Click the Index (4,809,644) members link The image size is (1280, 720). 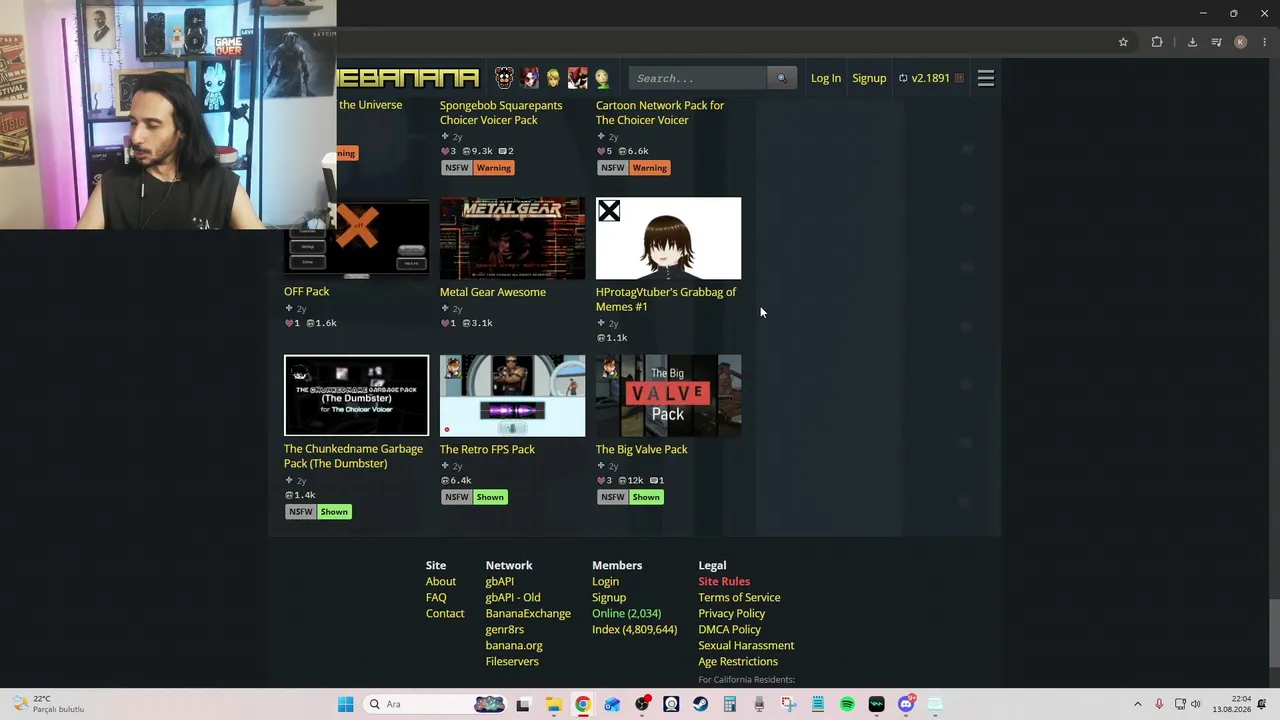click(x=634, y=629)
